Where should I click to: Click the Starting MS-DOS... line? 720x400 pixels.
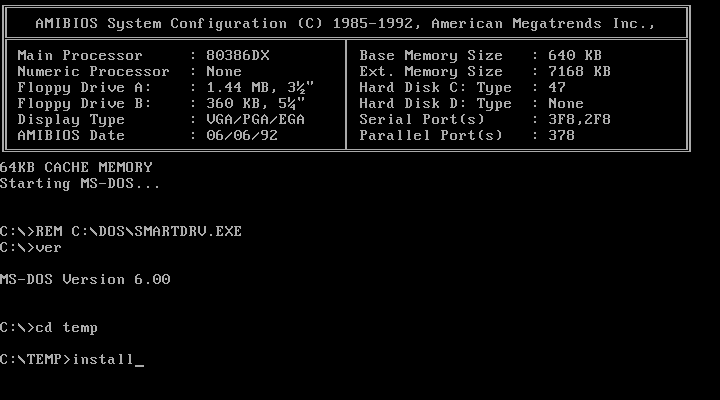(80, 184)
